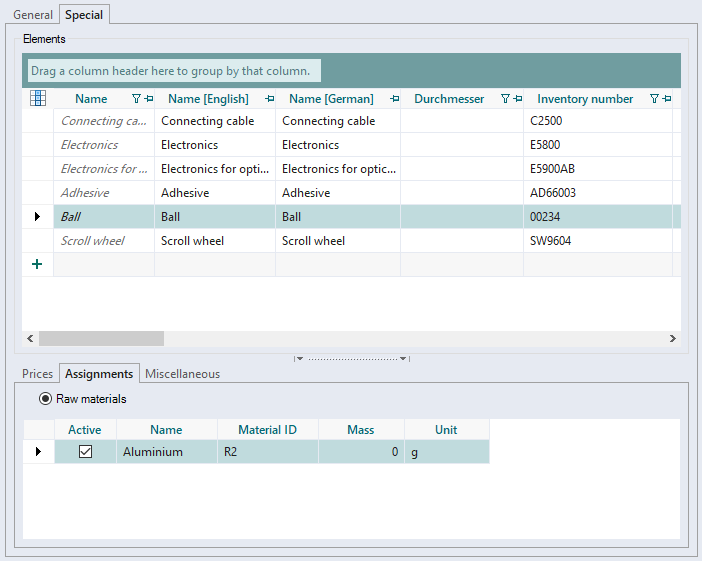The width and height of the screenshot is (702, 561).
Task: Open the Inventory number filter icon
Action: tap(654, 99)
